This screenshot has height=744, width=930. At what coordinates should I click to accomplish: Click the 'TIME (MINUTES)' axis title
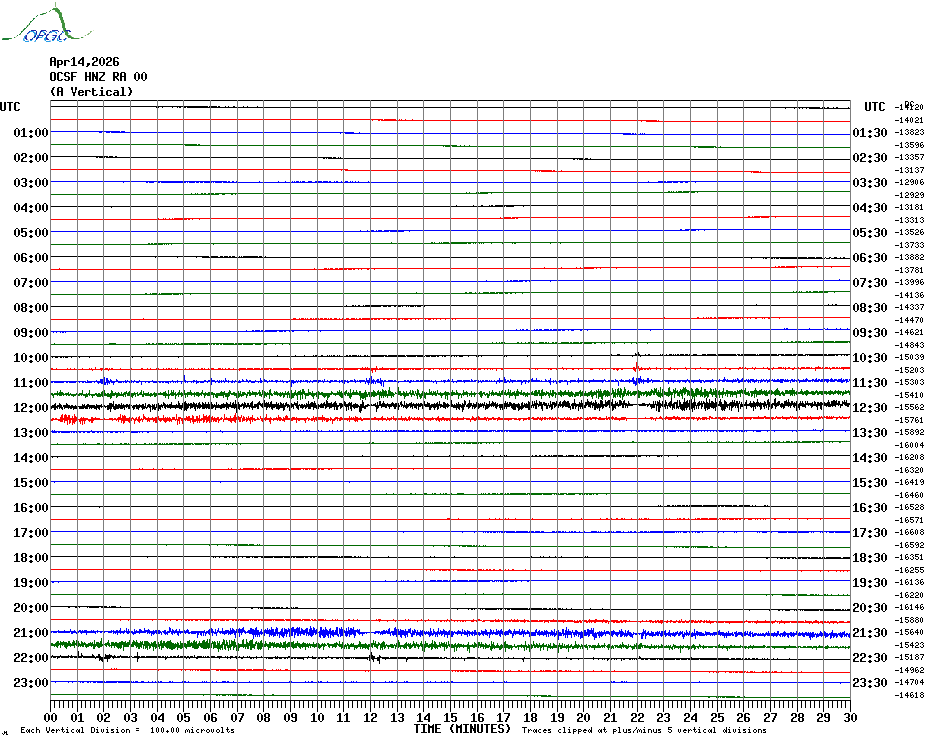(462, 729)
